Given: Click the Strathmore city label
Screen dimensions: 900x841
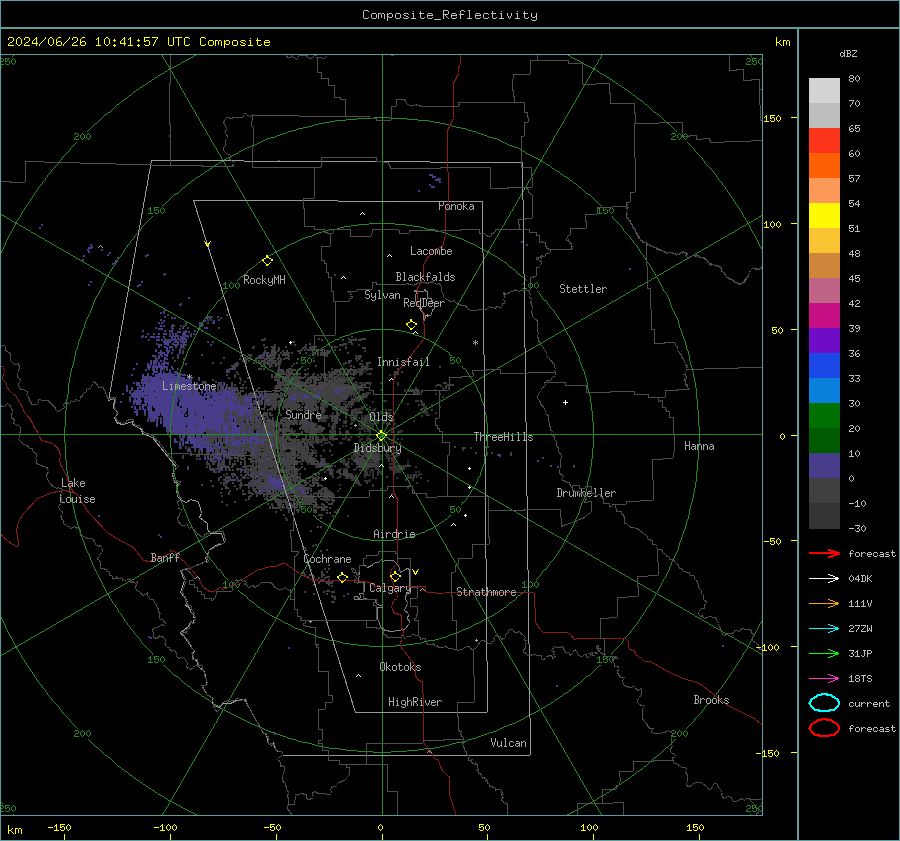Looking at the screenshot, I should coord(486,592).
